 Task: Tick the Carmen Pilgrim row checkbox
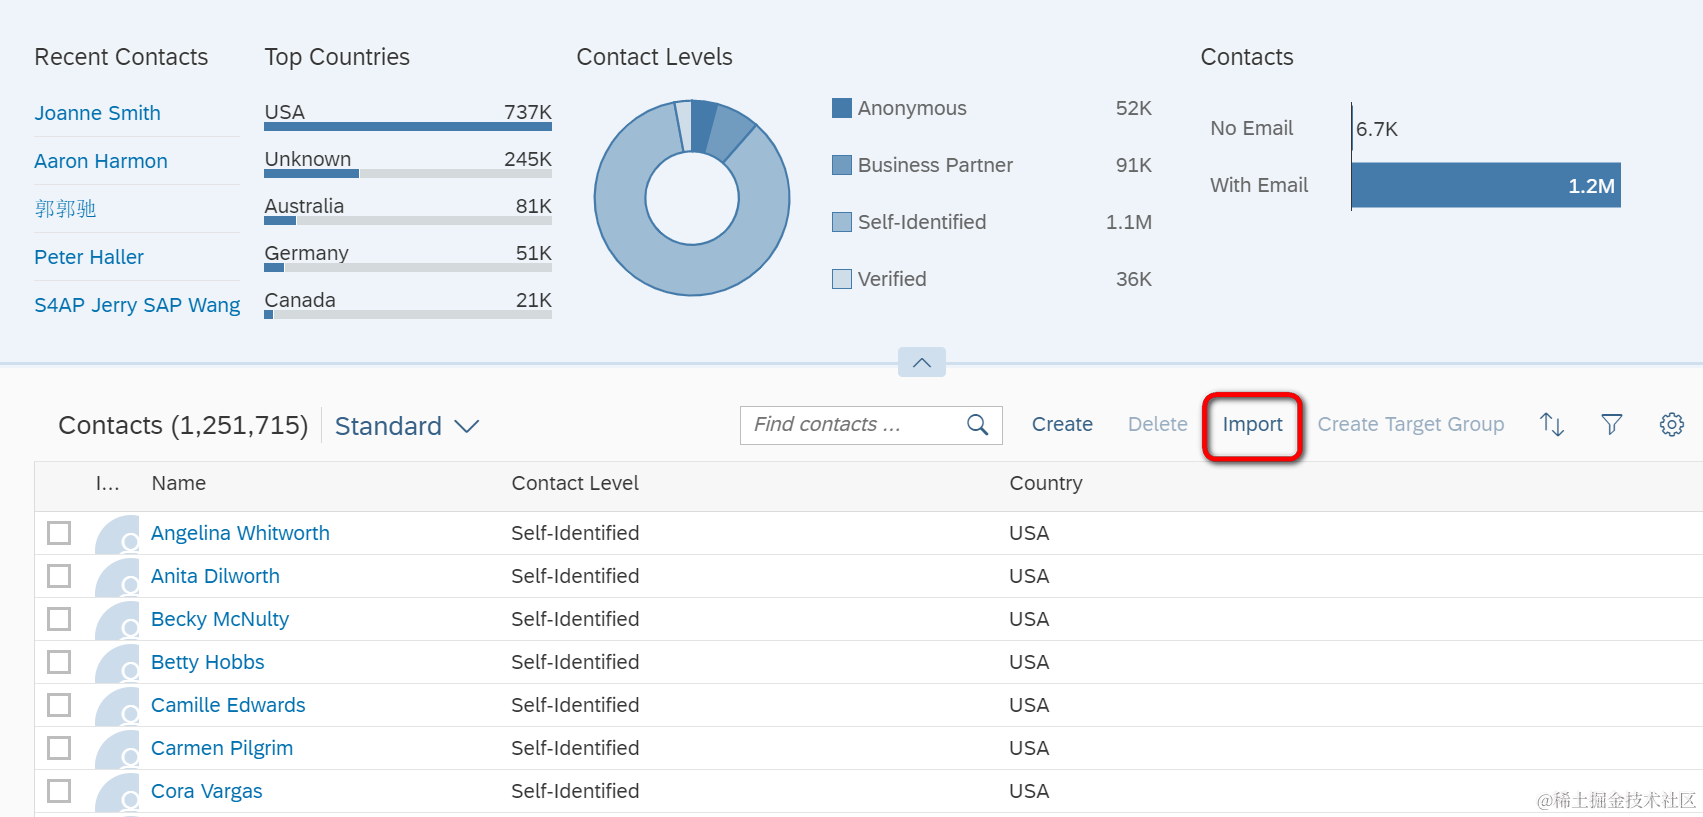click(59, 748)
